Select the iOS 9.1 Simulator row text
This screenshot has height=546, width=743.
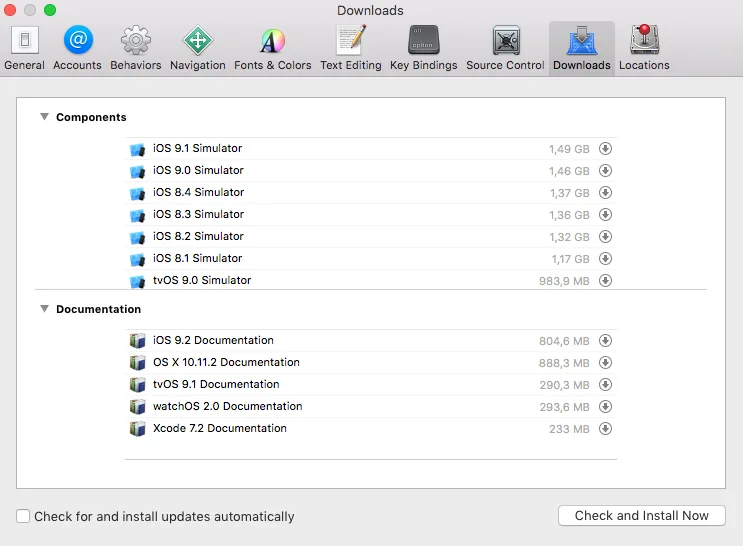coord(197,148)
